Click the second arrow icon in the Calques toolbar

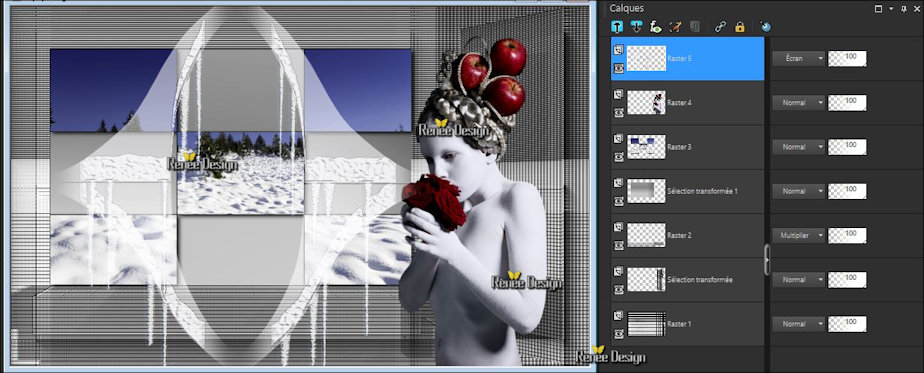(636, 27)
